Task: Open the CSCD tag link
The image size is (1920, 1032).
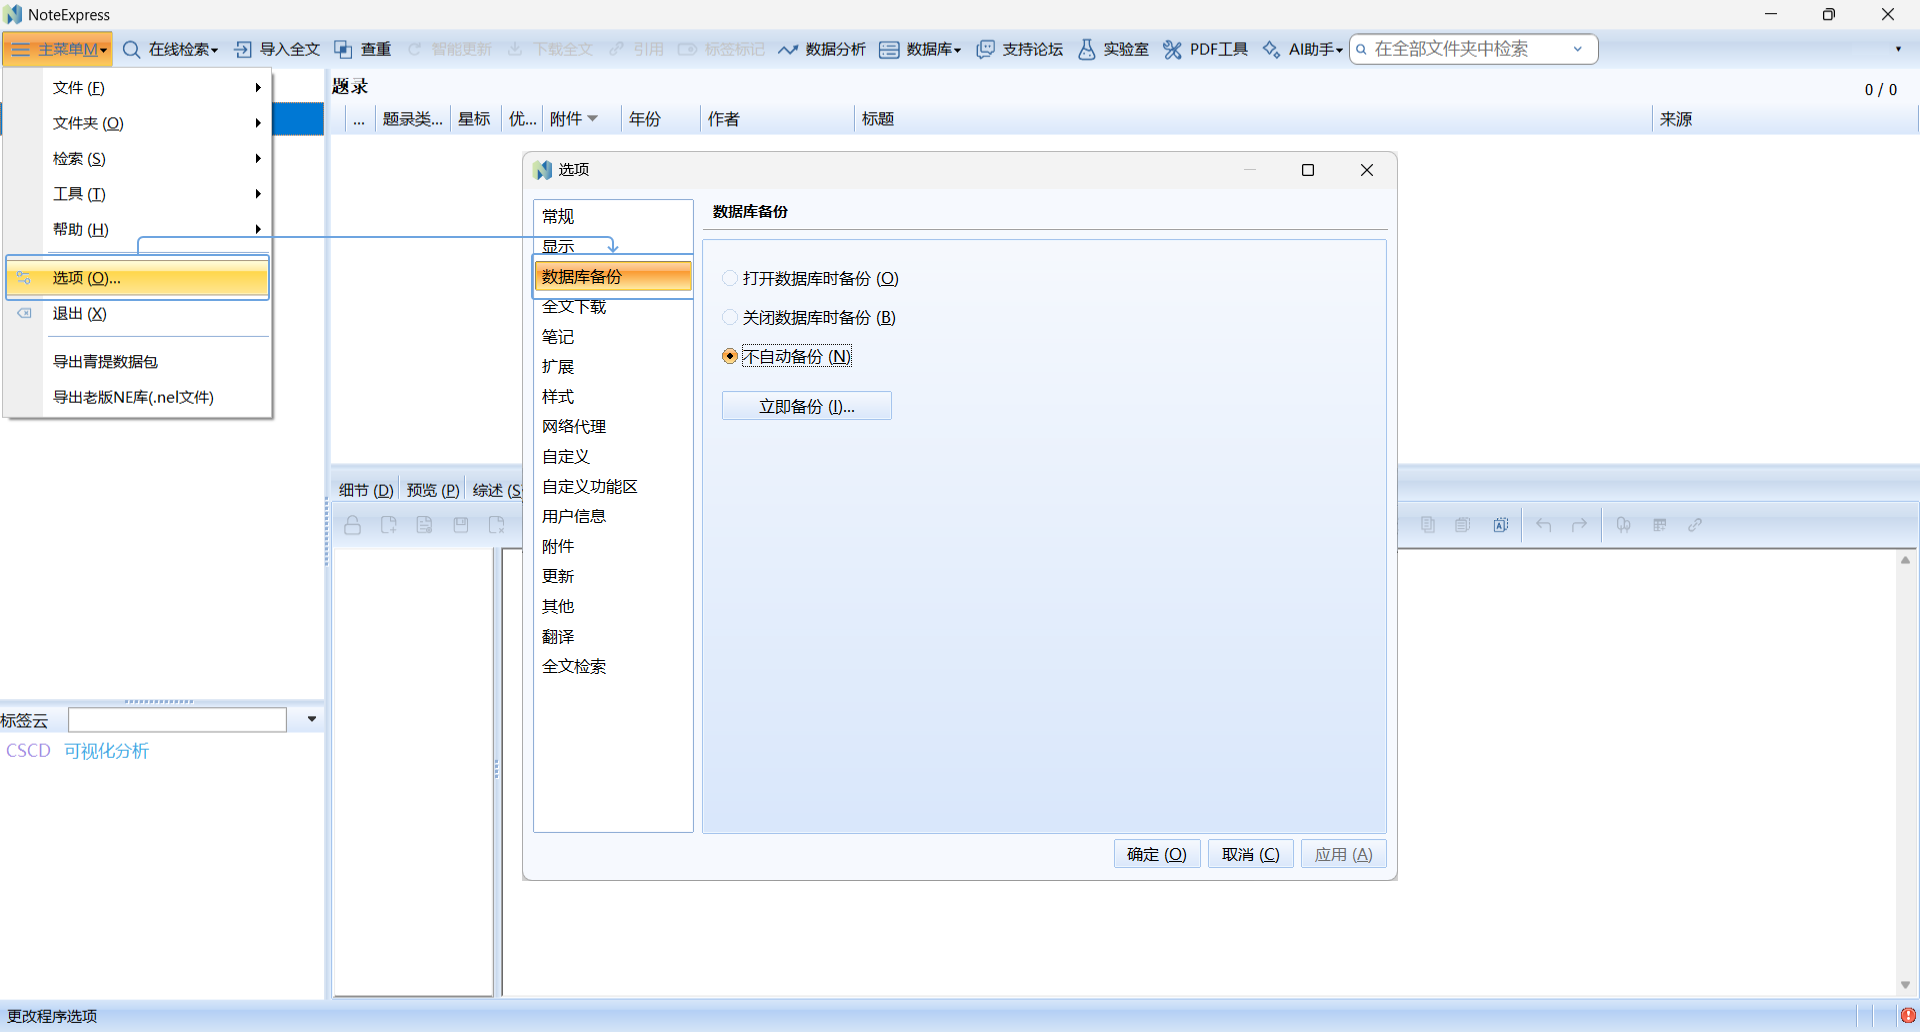Action: click(x=28, y=751)
